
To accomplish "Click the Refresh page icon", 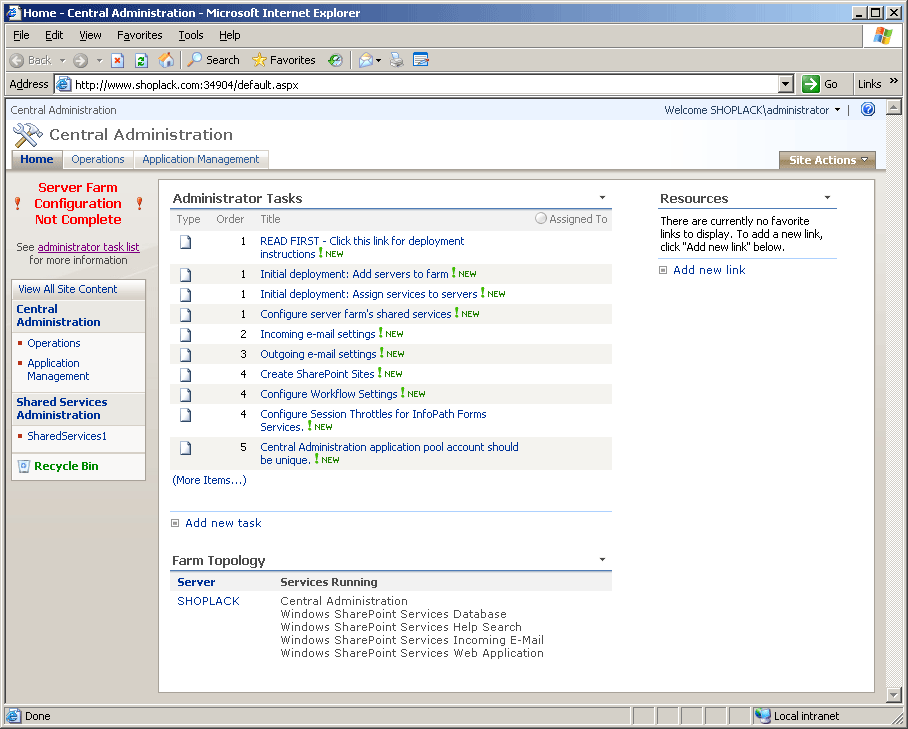I will (x=141, y=60).
